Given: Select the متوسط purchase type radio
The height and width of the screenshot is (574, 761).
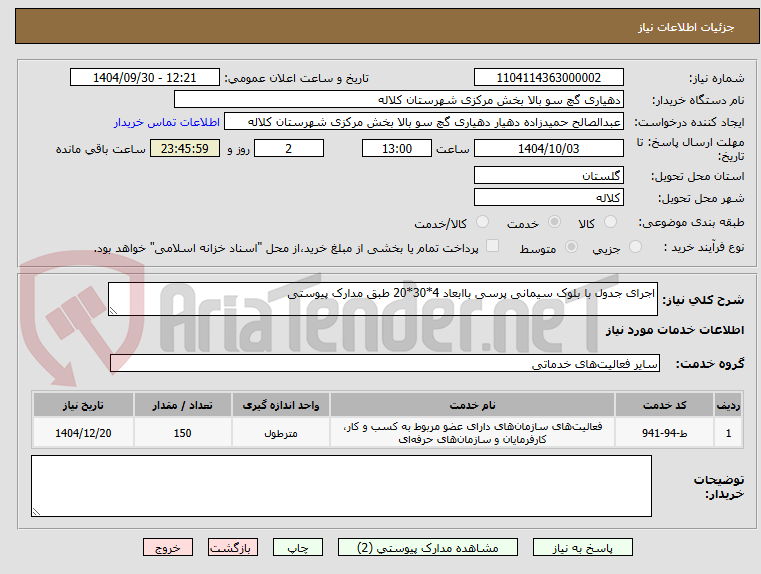Looking at the screenshot, I should click(x=572, y=247).
